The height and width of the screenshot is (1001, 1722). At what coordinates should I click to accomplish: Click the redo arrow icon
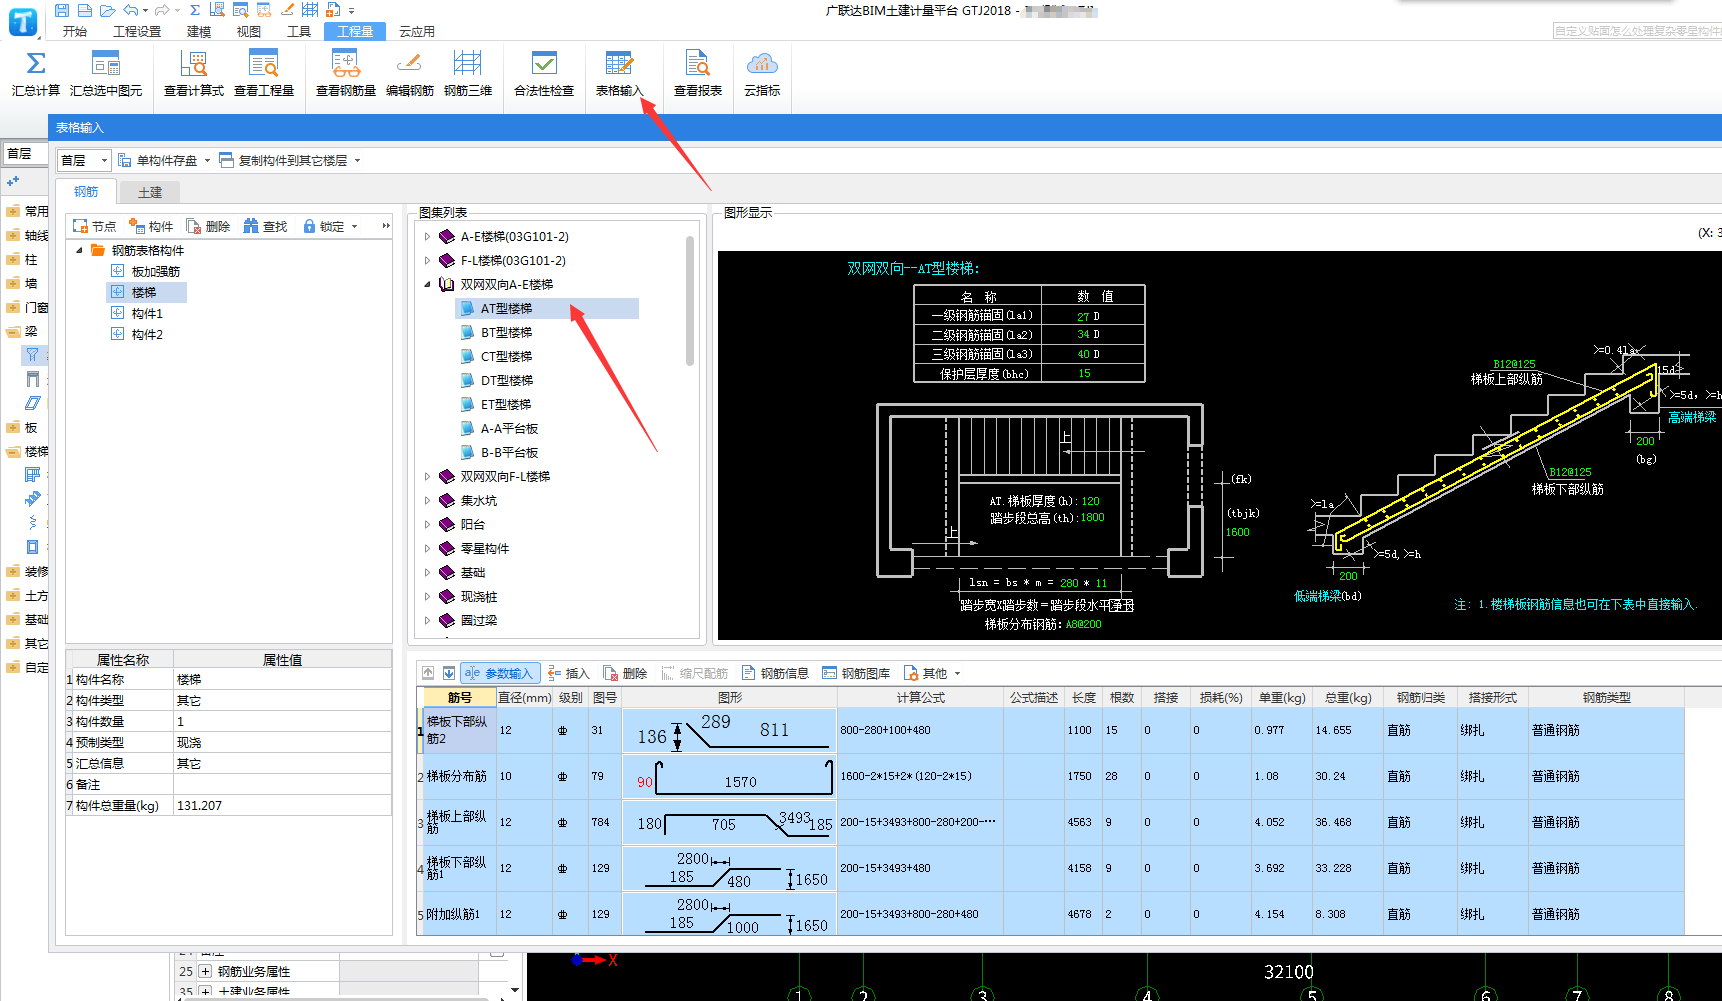pyautogui.click(x=162, y=10)
